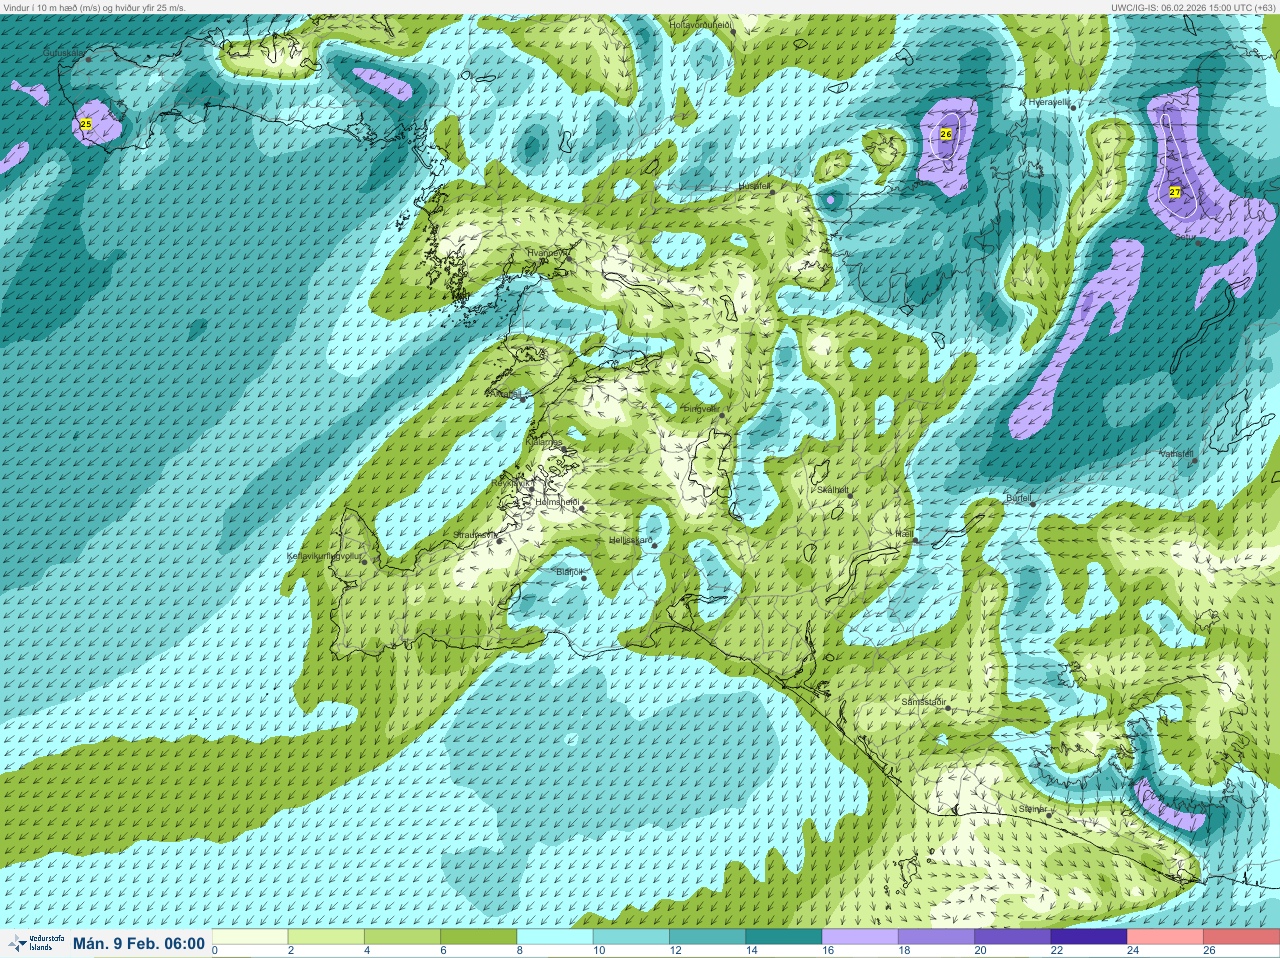Click the Gufuskálar station label
The image size is (1280, 958).
pos(66,52)
